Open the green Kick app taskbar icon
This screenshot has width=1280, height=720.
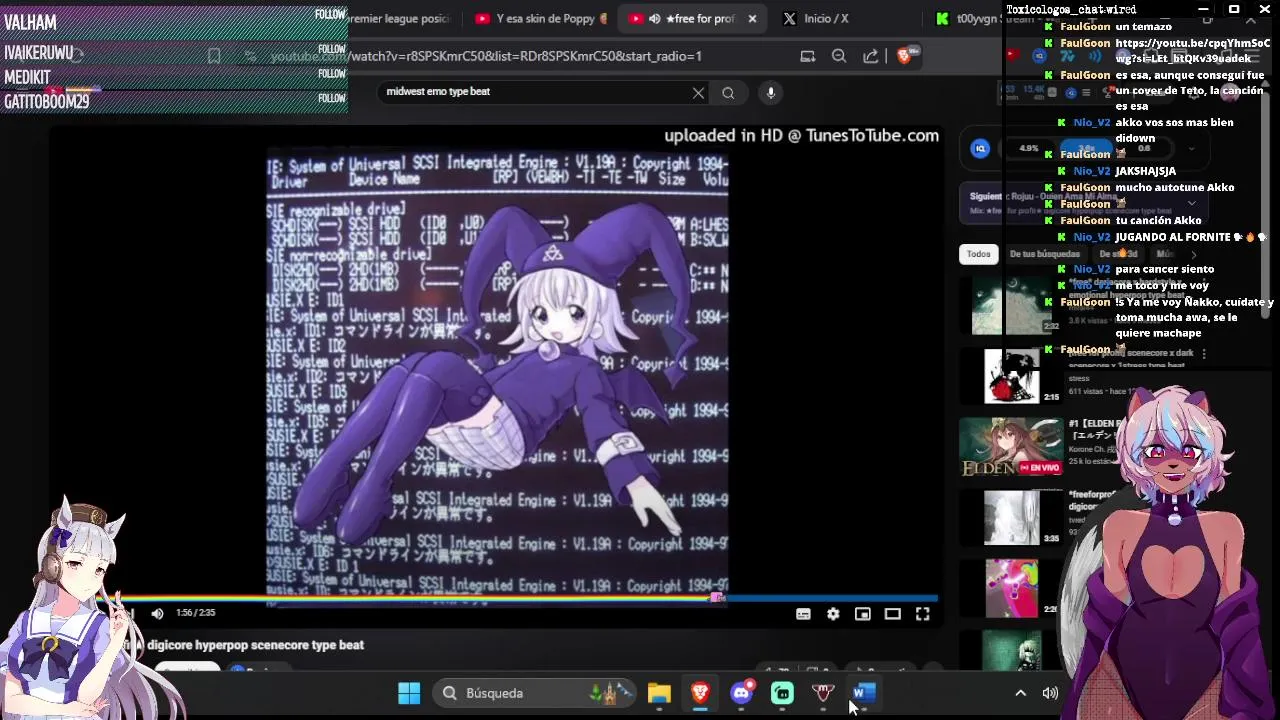[x=782, y=693]
